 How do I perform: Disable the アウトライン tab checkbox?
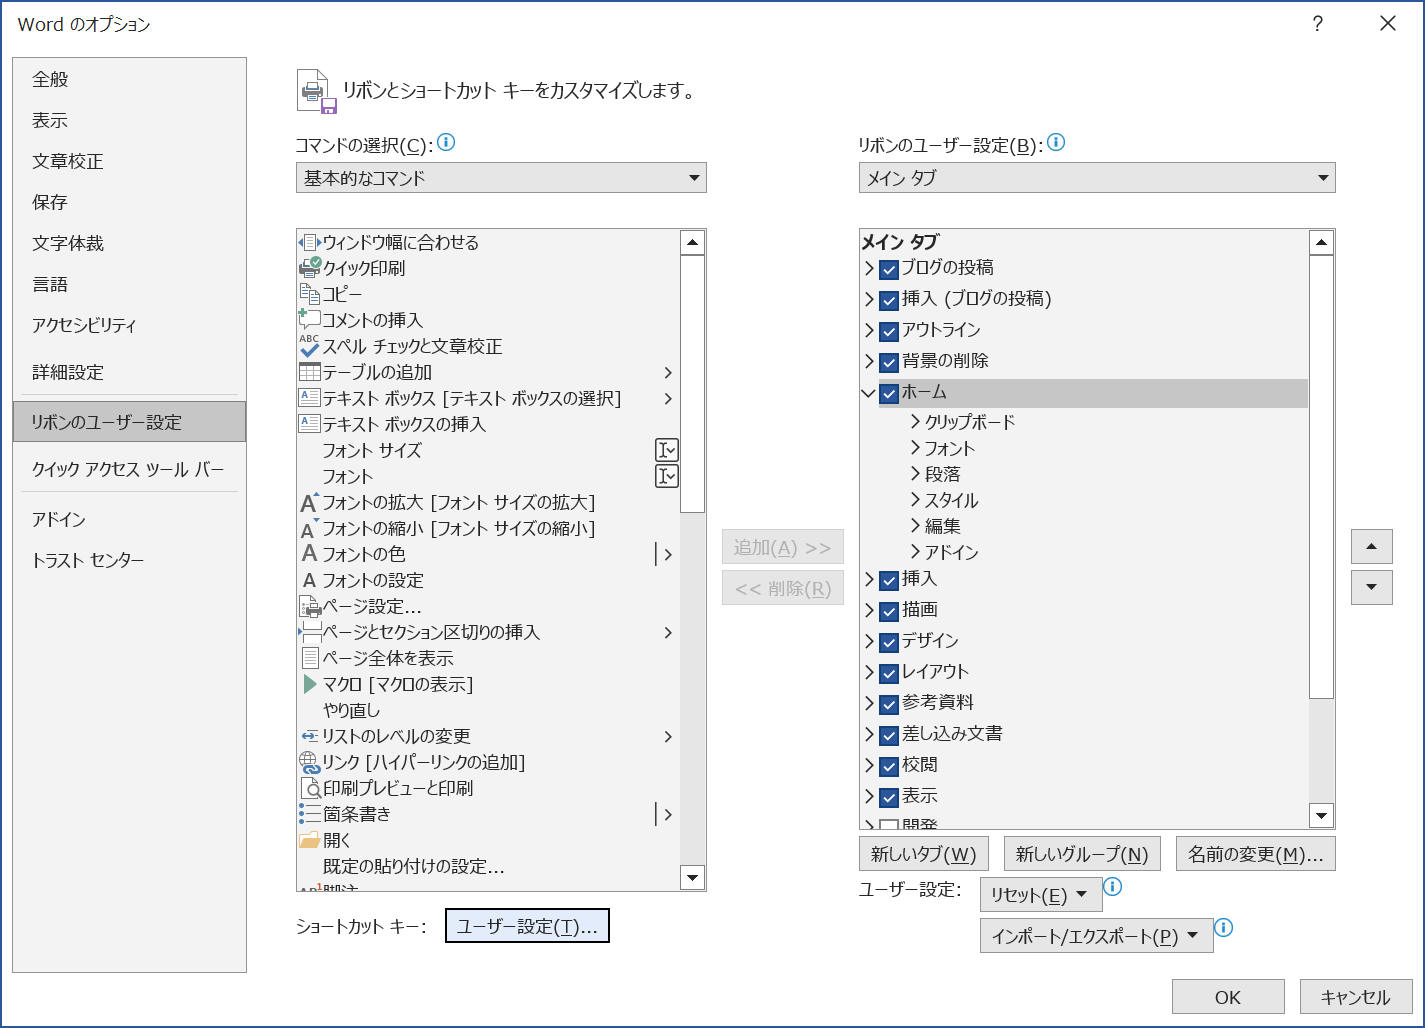point(889,331)
